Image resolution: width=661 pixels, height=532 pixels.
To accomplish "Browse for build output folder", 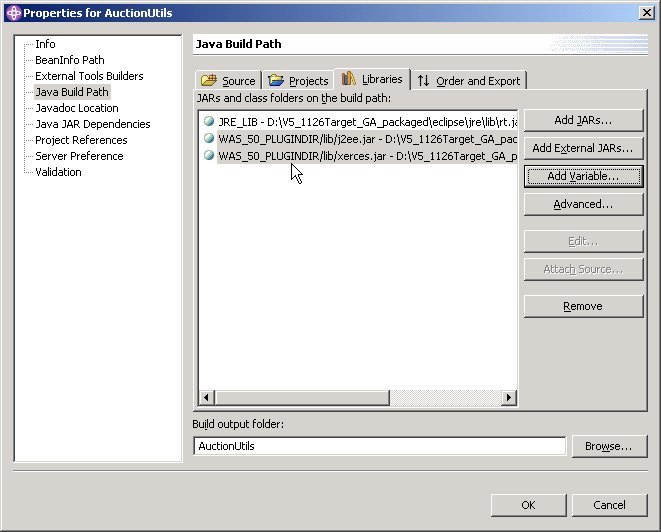I will click(x=609, y=446).
